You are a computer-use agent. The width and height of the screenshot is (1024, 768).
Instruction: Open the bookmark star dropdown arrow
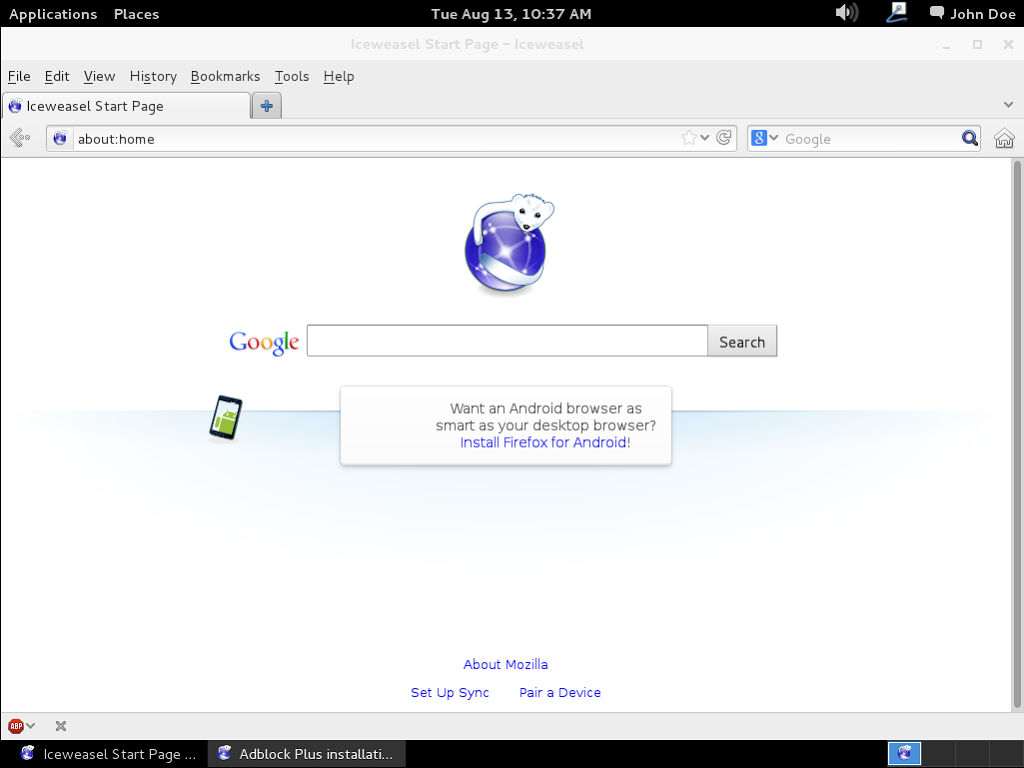705,138
